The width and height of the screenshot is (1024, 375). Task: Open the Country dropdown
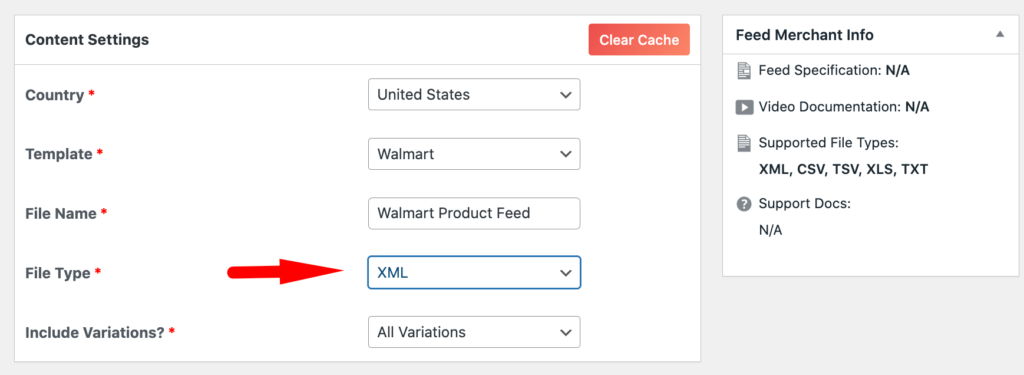[474, 95]
